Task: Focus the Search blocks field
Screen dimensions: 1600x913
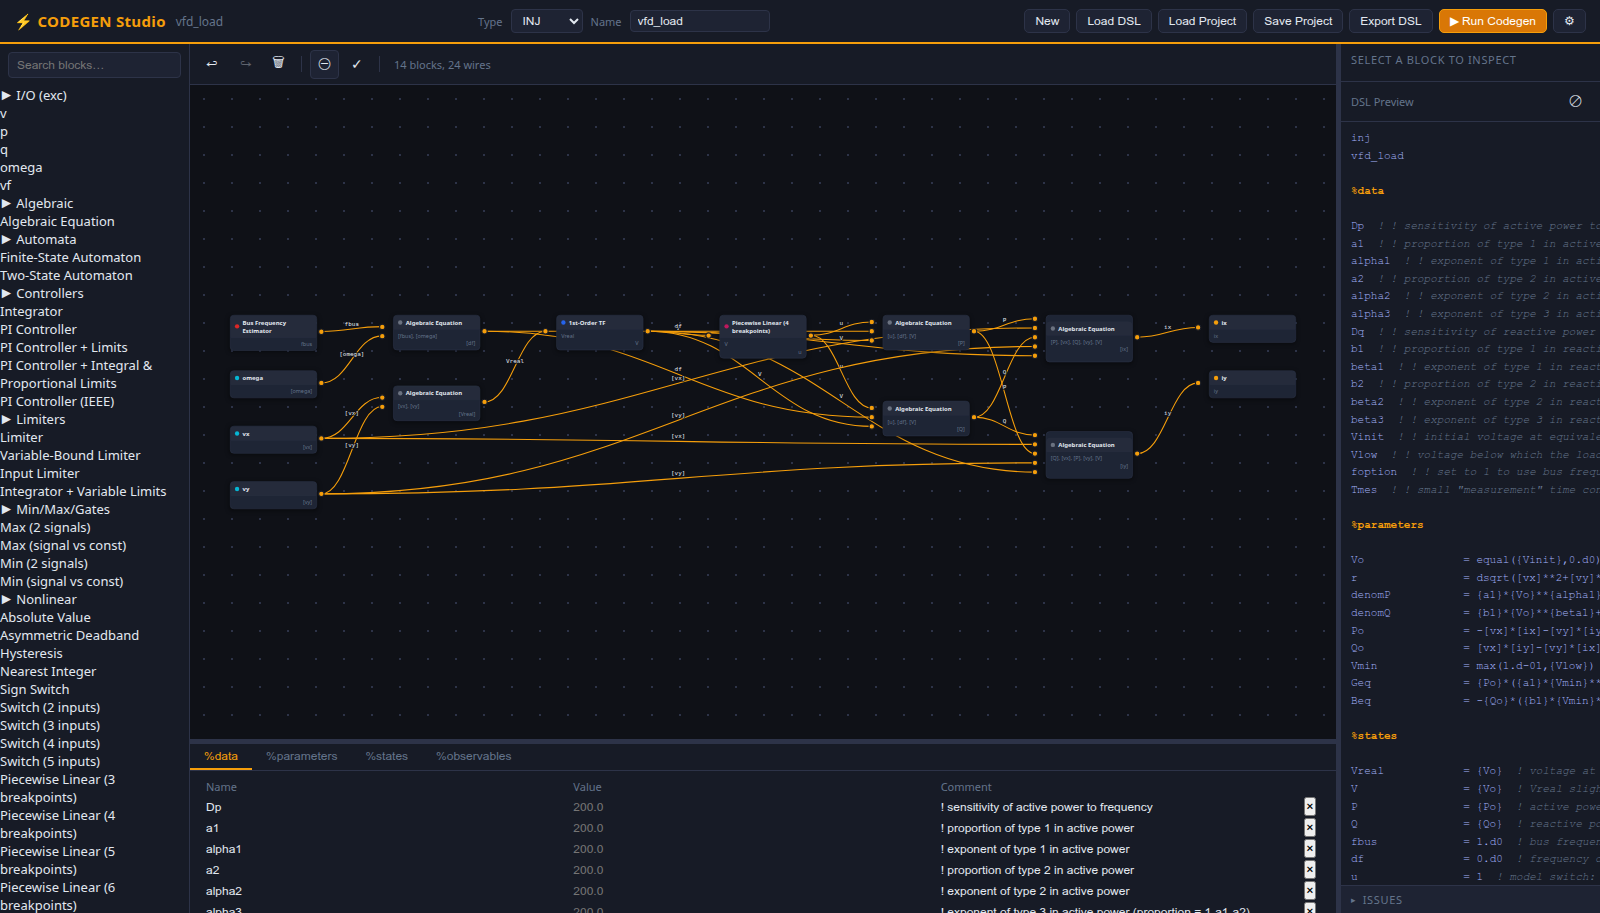Action: [x=94, y=65]
